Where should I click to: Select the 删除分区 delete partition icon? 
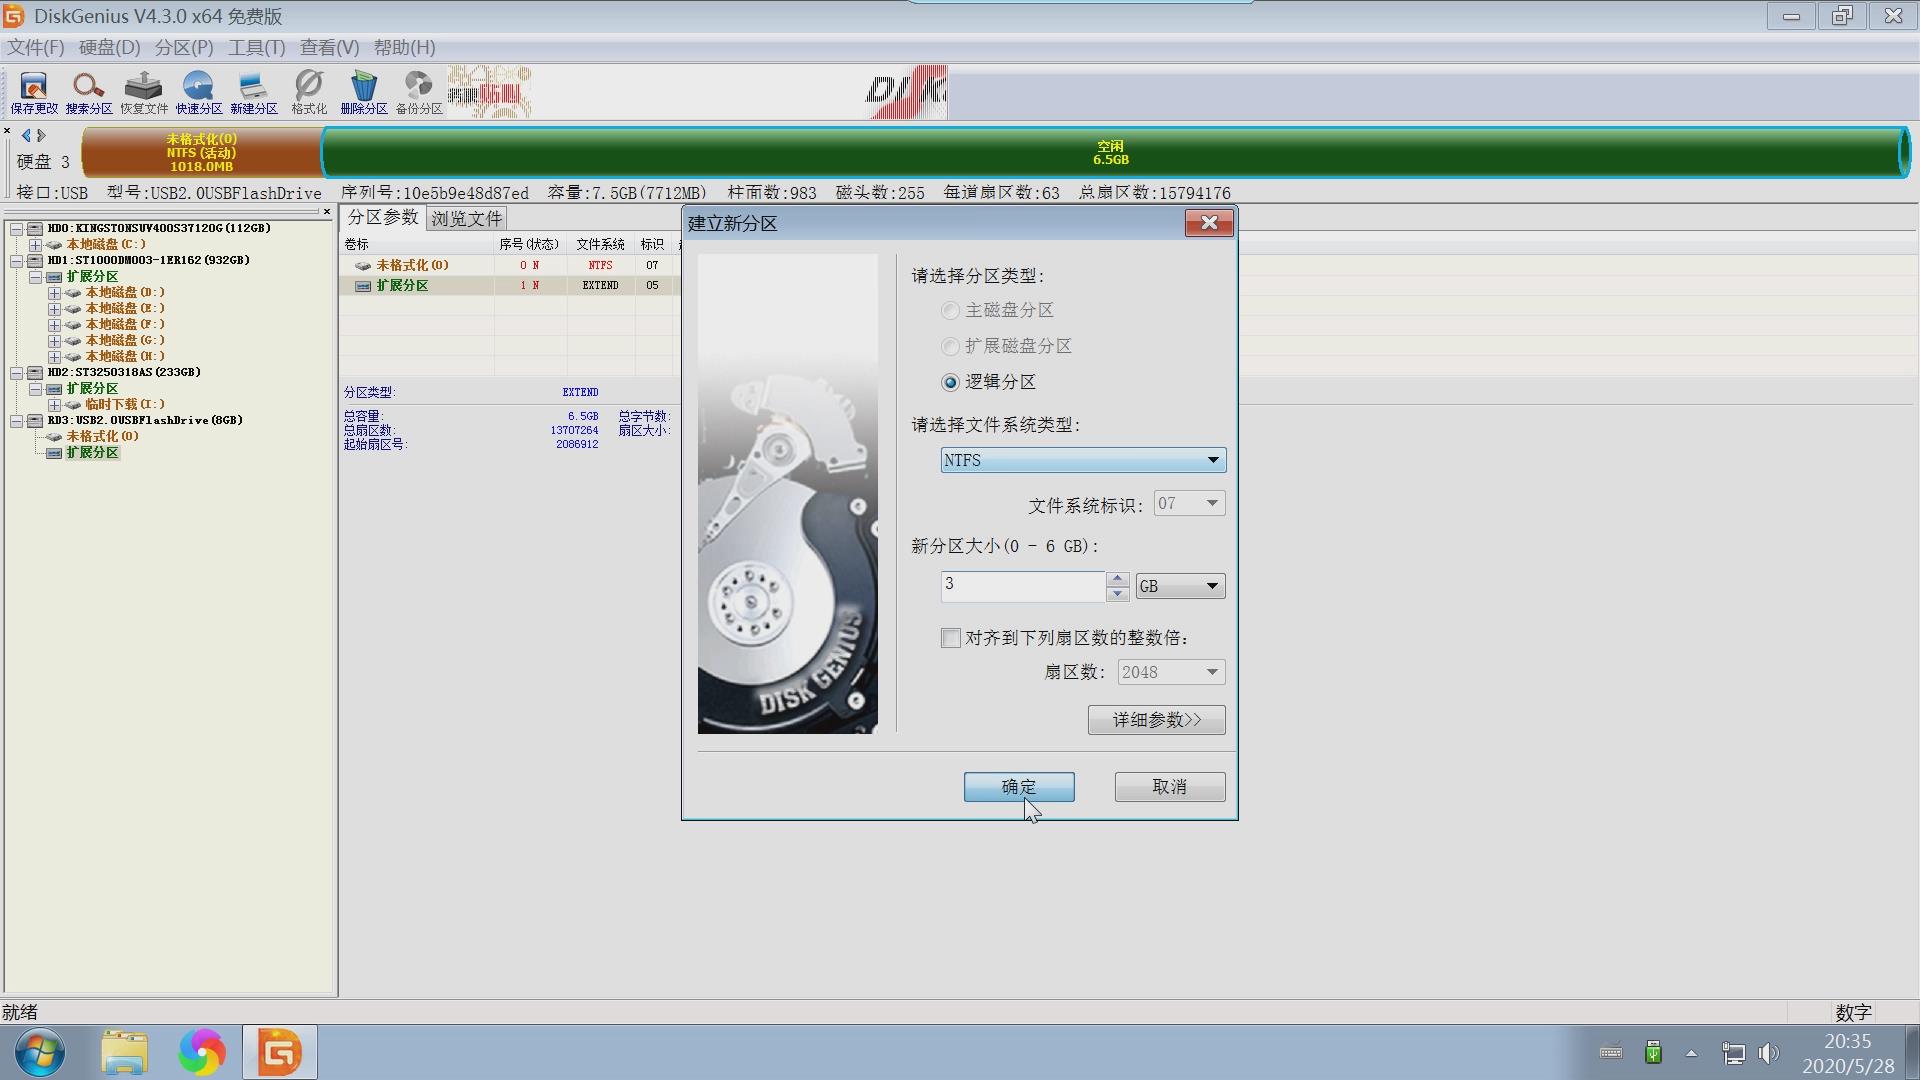click(x=364, y=92)
